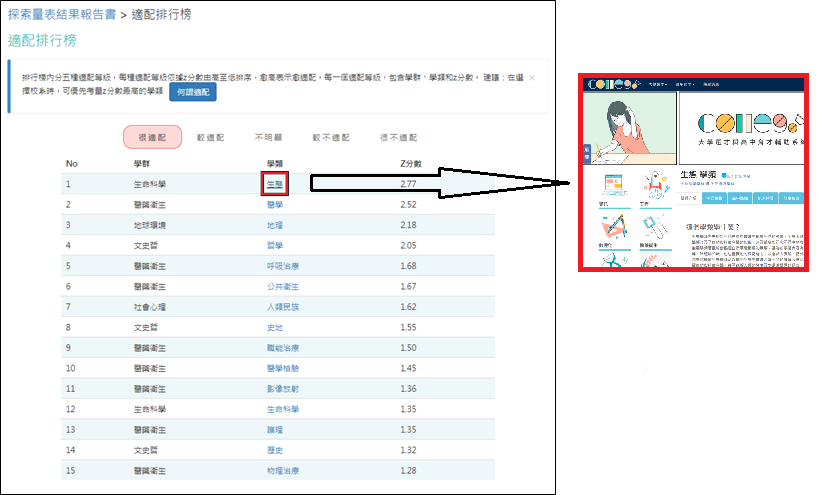Select the white active tab under the 生態學類 heading
This screenshot has height=495, width=838.
689,198
